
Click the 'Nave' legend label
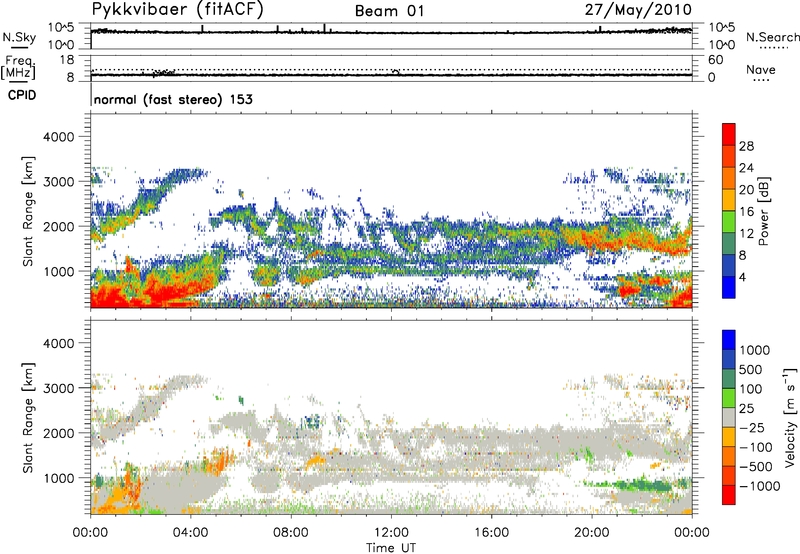tap(761, 70)
